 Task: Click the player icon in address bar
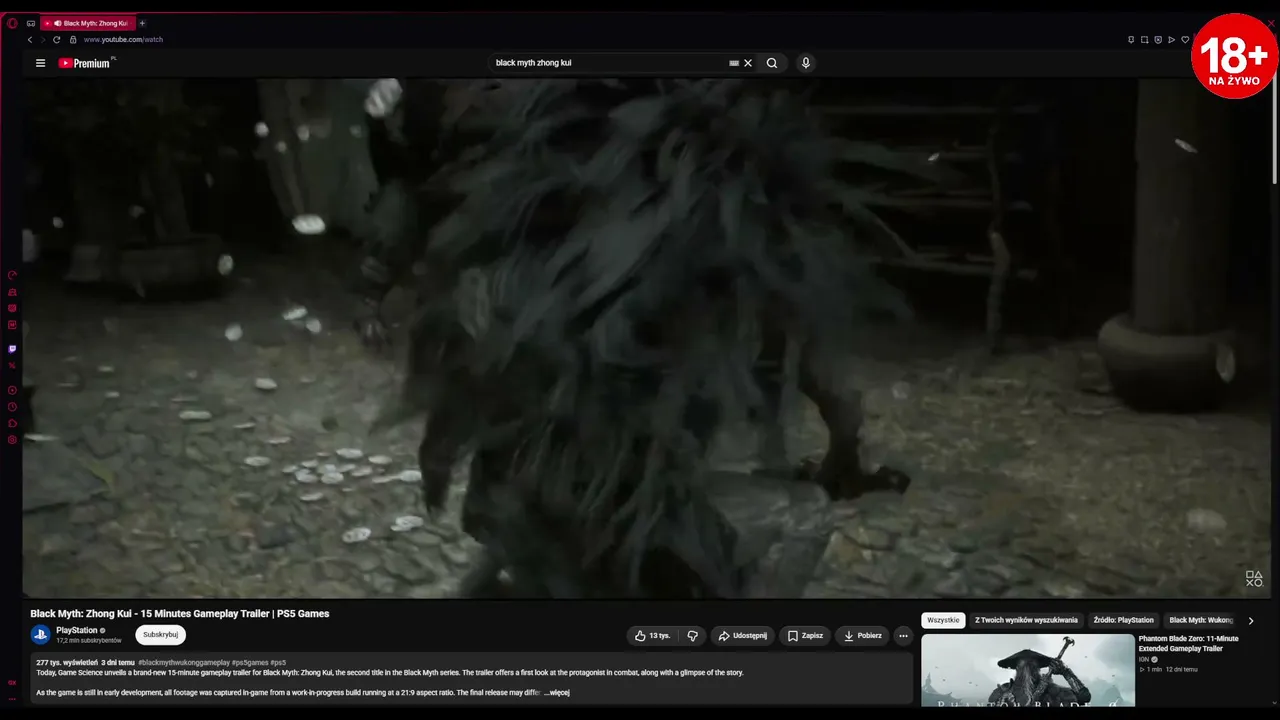pos(1171,40)
